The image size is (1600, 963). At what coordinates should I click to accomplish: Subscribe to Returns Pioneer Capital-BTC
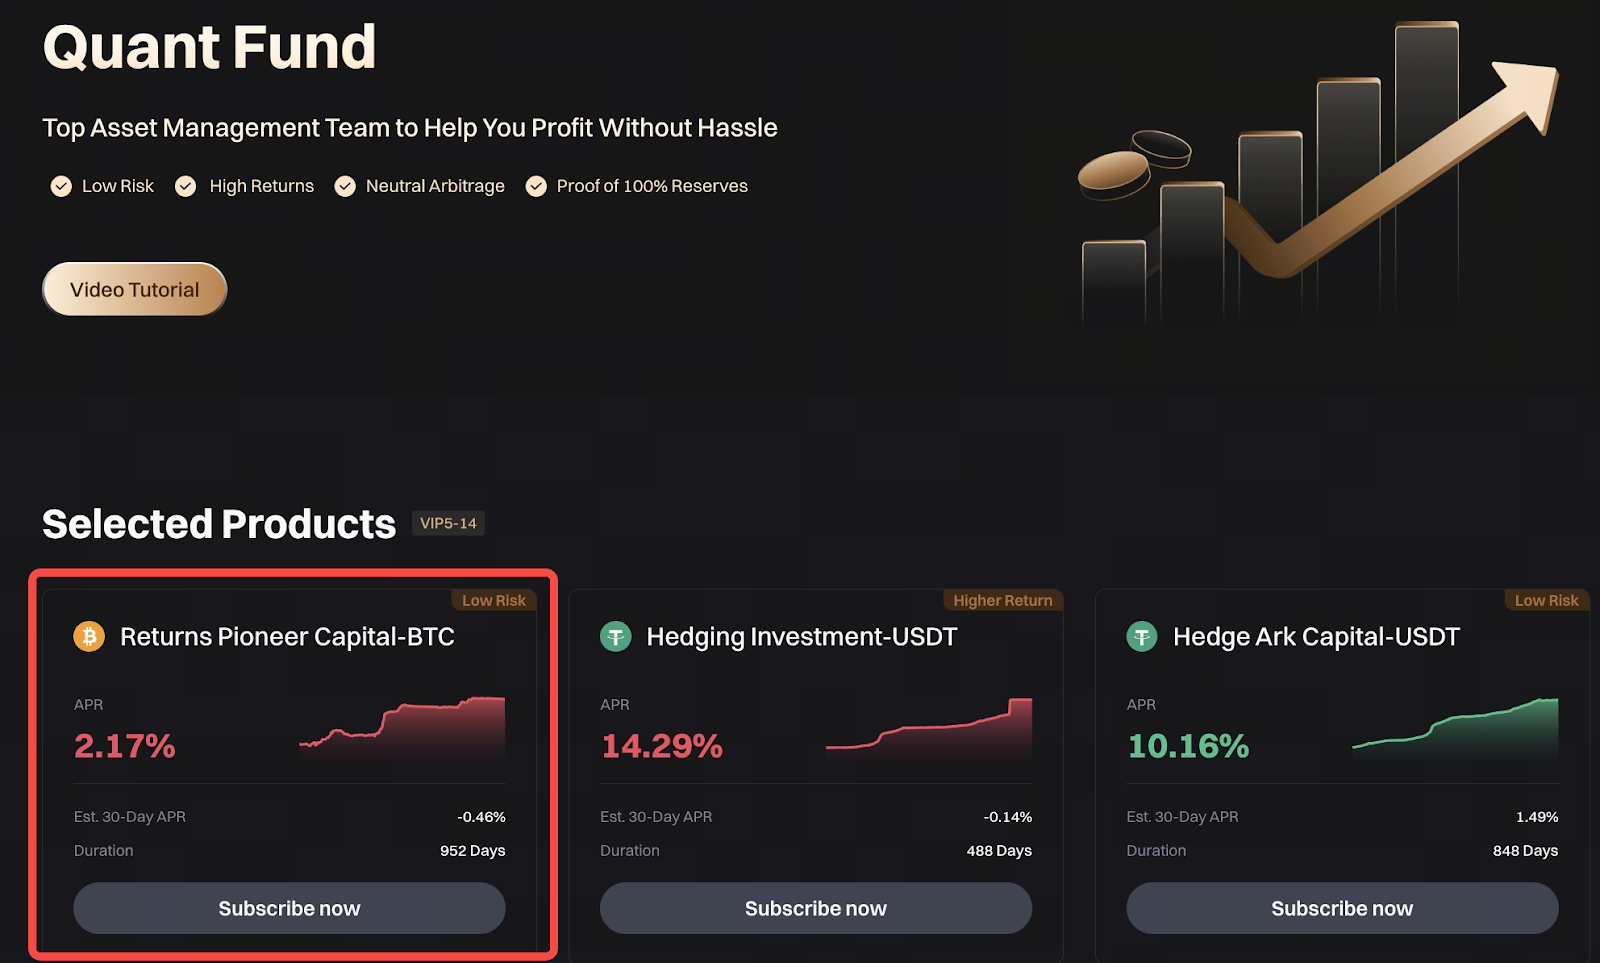(x=289, y=908)
